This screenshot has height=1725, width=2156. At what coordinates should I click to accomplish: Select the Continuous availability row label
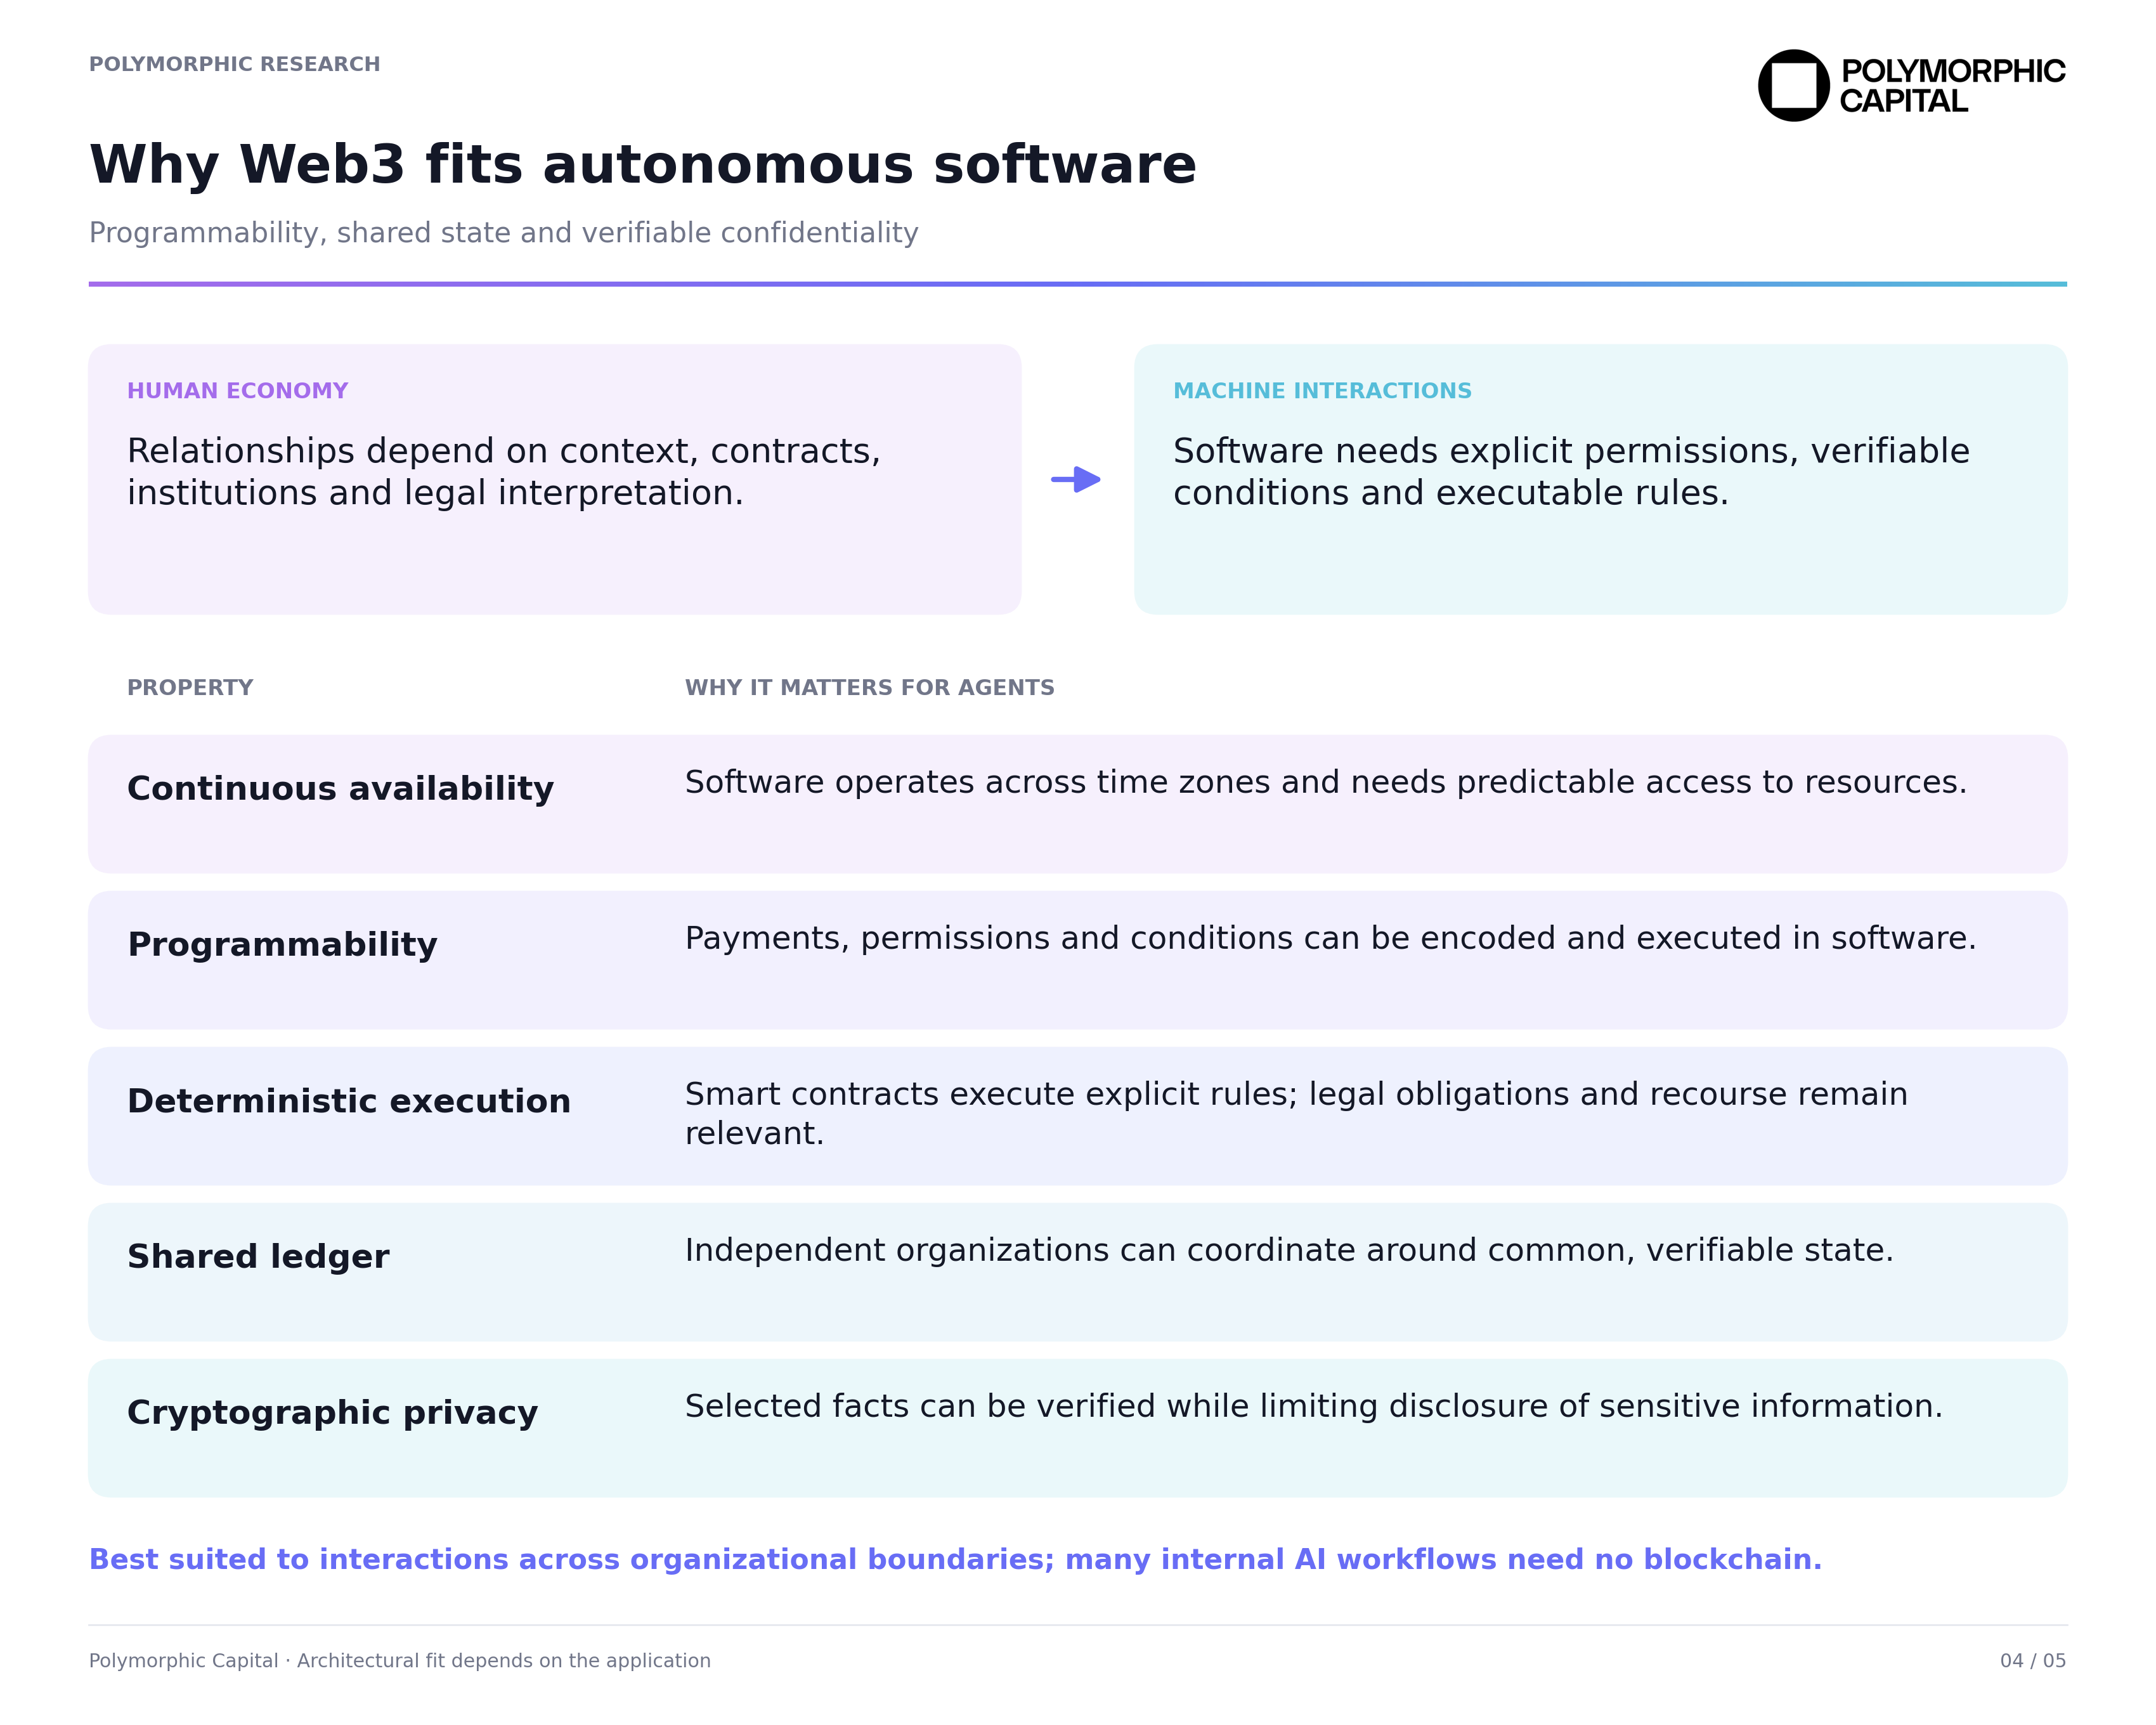[x=340, y=789]
